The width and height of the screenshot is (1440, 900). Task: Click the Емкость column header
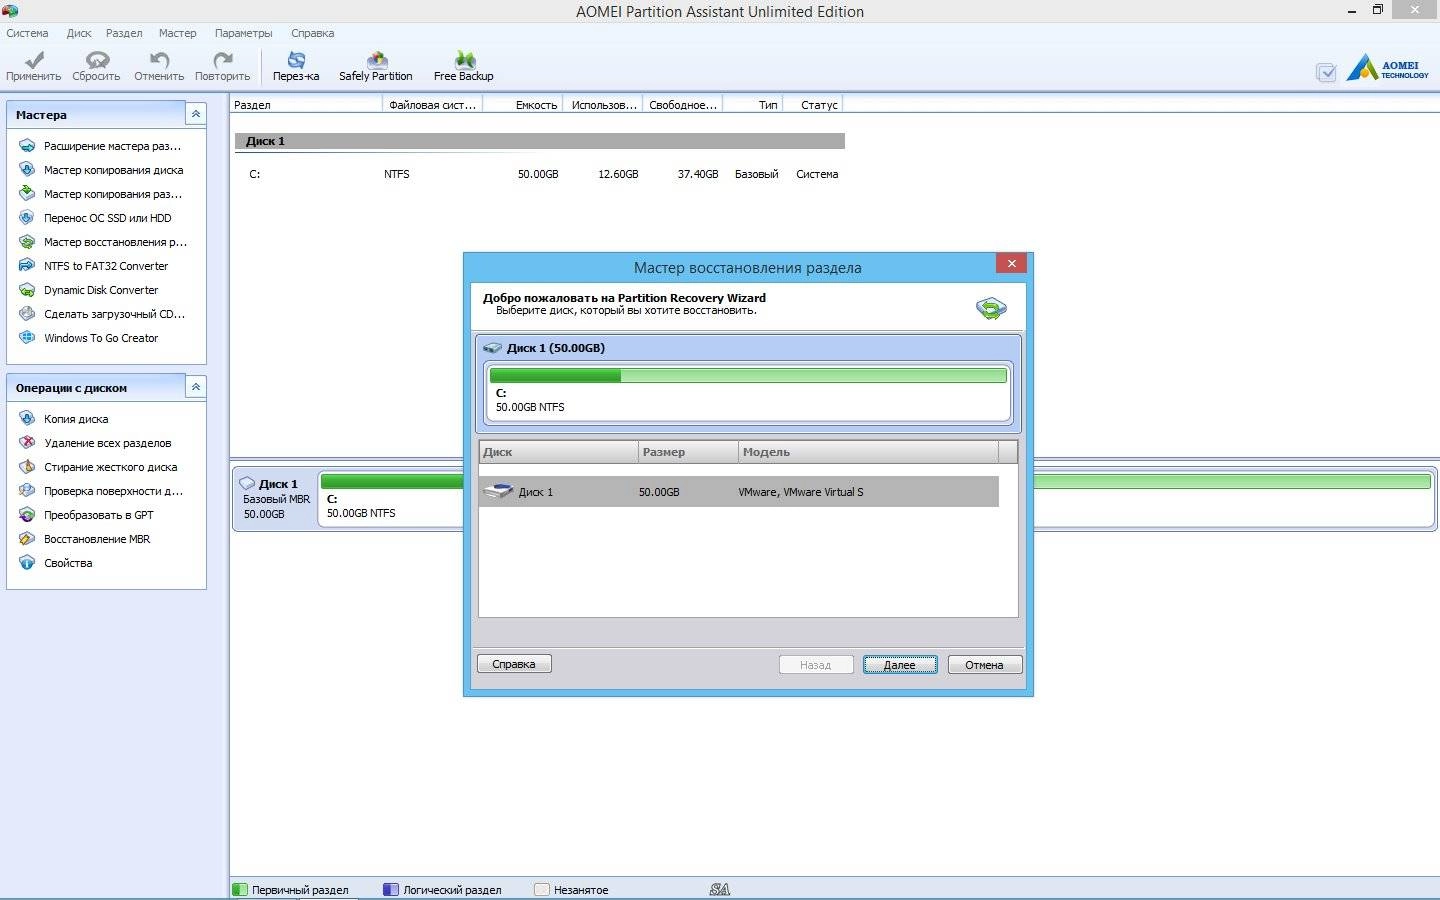click(x=523, y=104)
